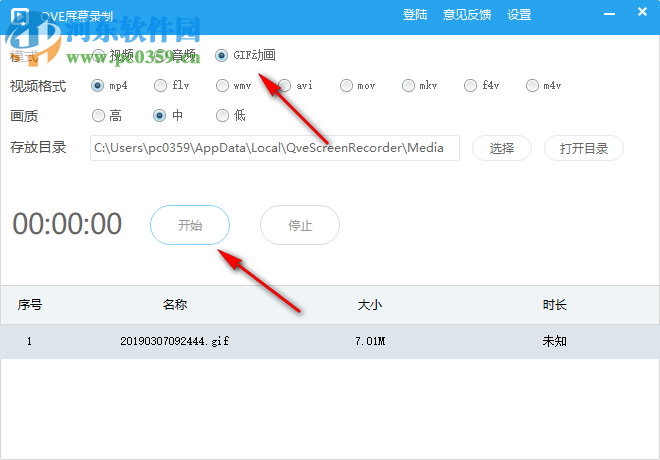Click the 序号 column header

[x=30, y=305]
